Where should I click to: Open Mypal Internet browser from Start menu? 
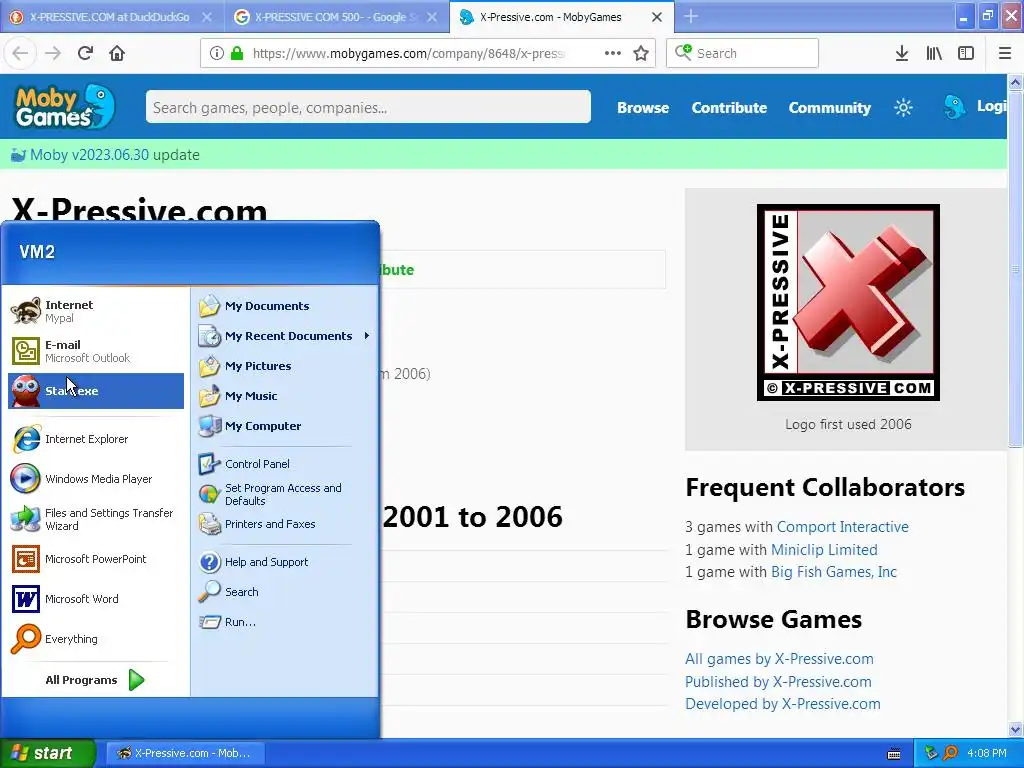click(96, 311)
